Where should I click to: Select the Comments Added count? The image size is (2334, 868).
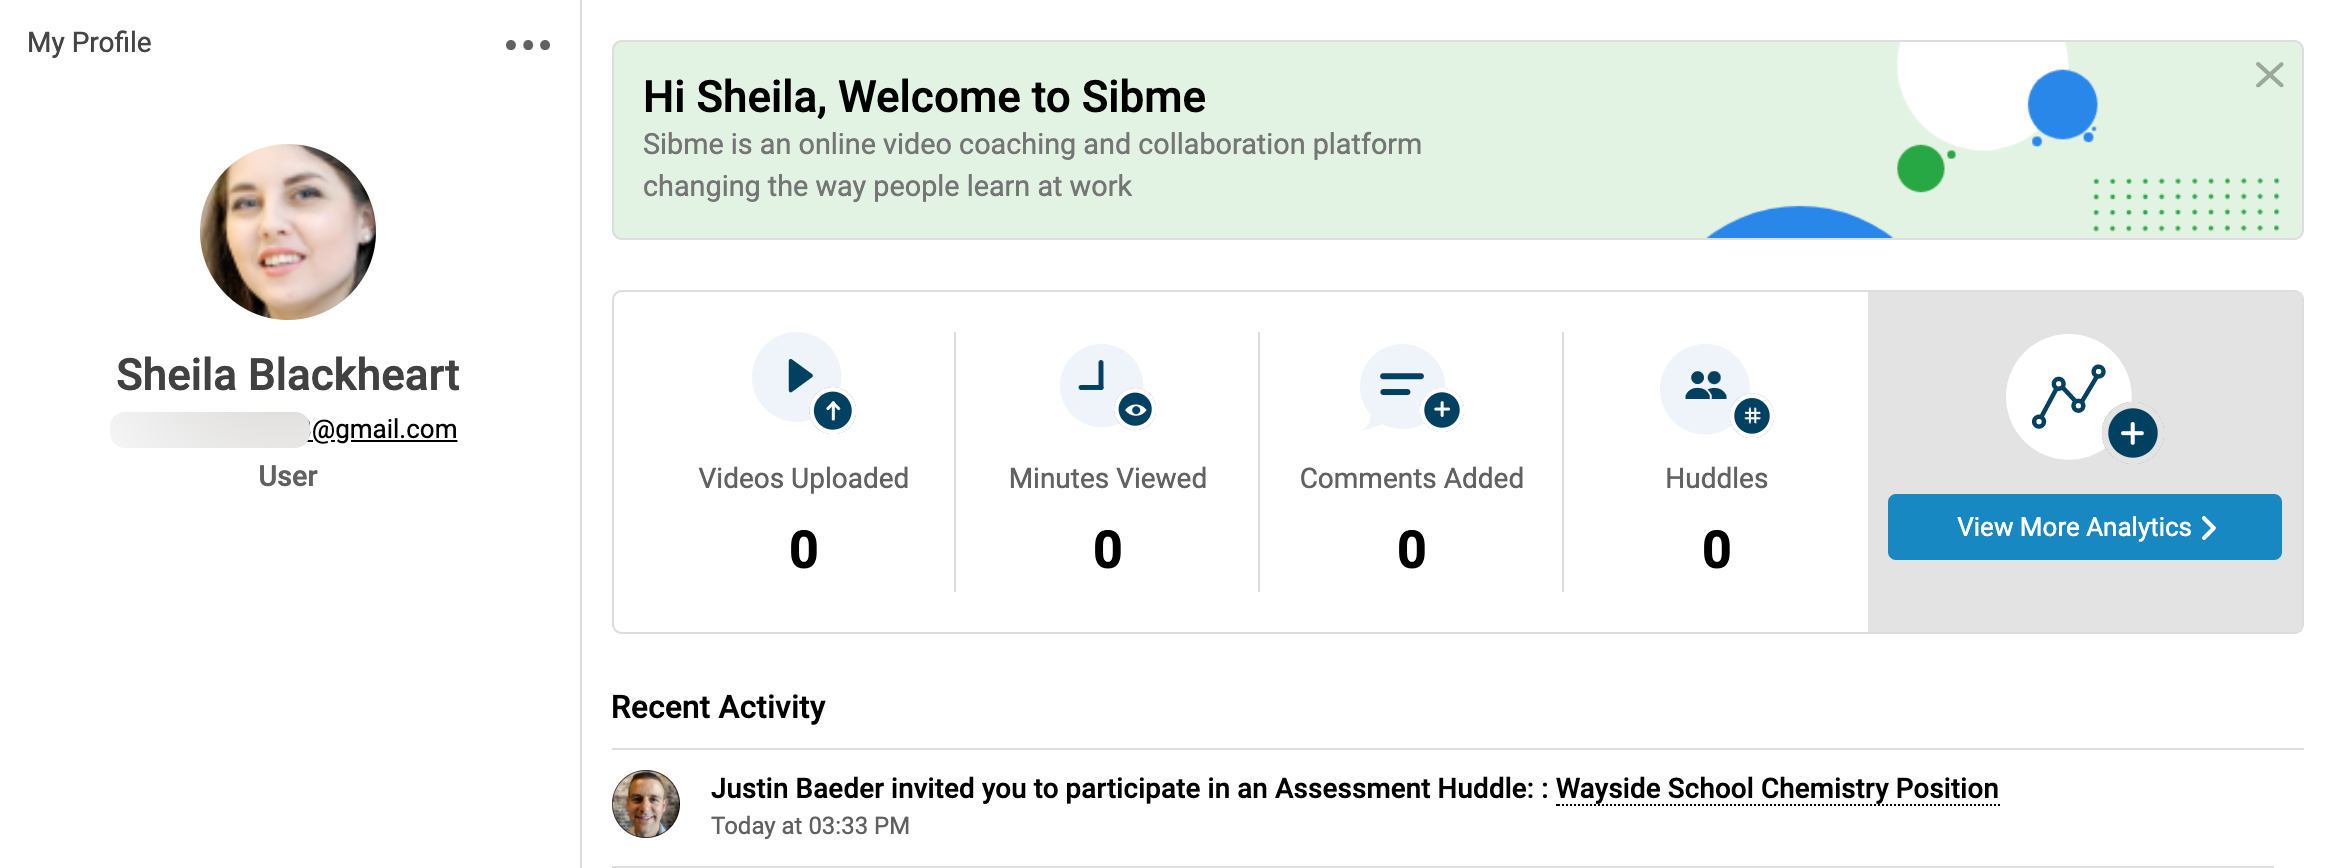tap(1412, 550)
